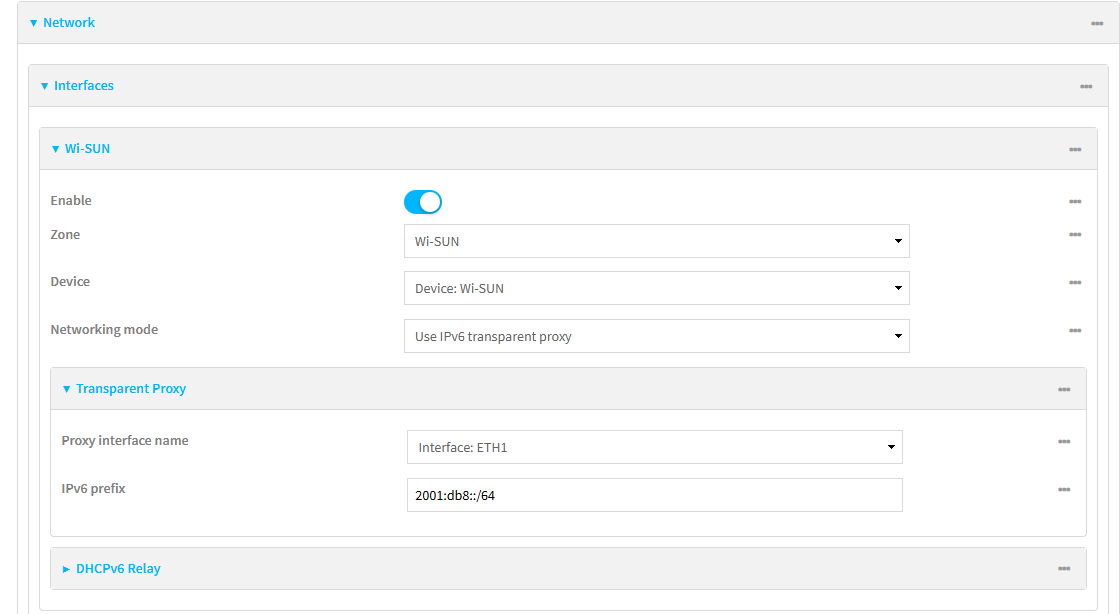Open the Proxy interface name dropdown

[890, 447]
